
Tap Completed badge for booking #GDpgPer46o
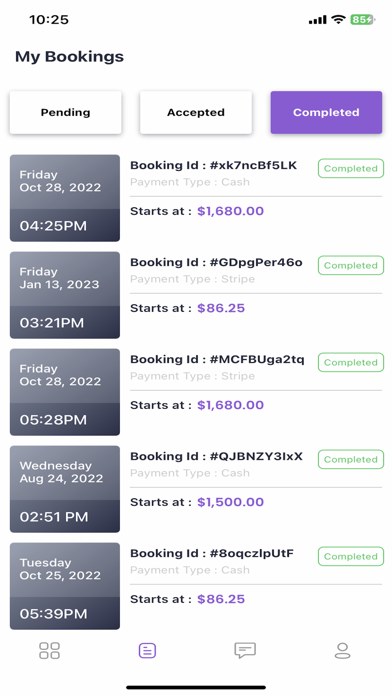point(351,265)
